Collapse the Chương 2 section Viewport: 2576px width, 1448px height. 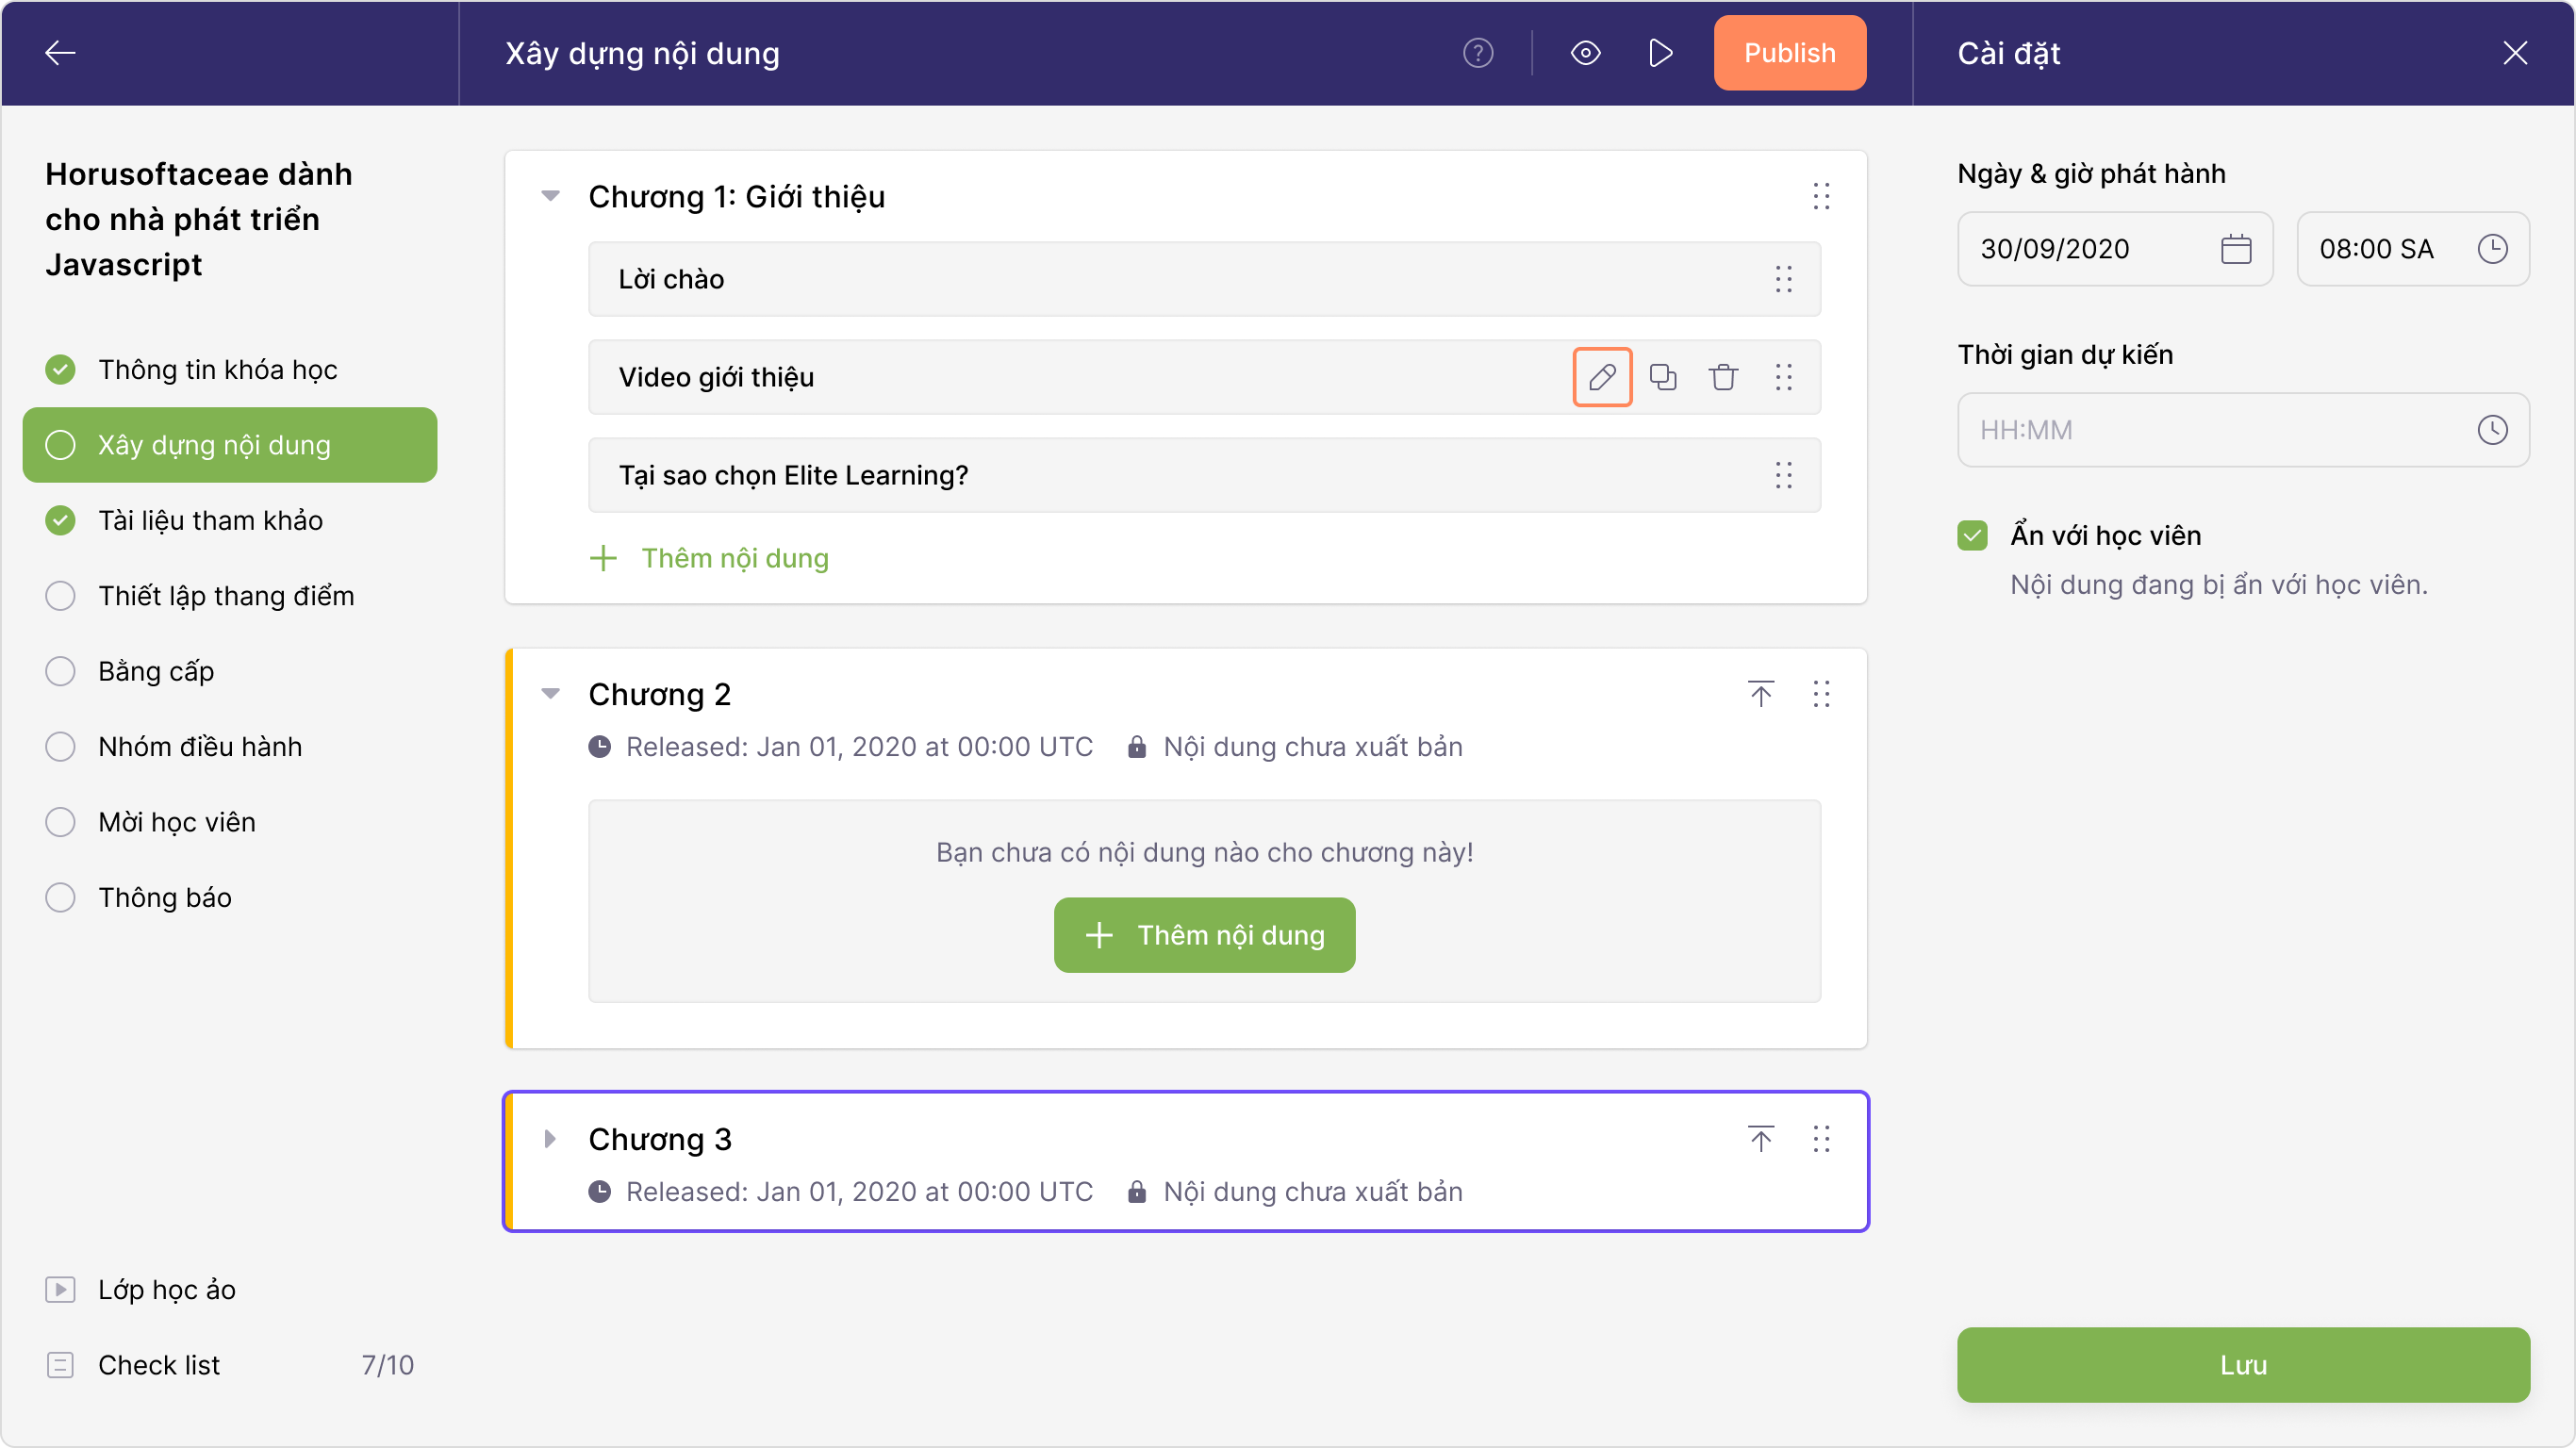click(x=550, y=694)
